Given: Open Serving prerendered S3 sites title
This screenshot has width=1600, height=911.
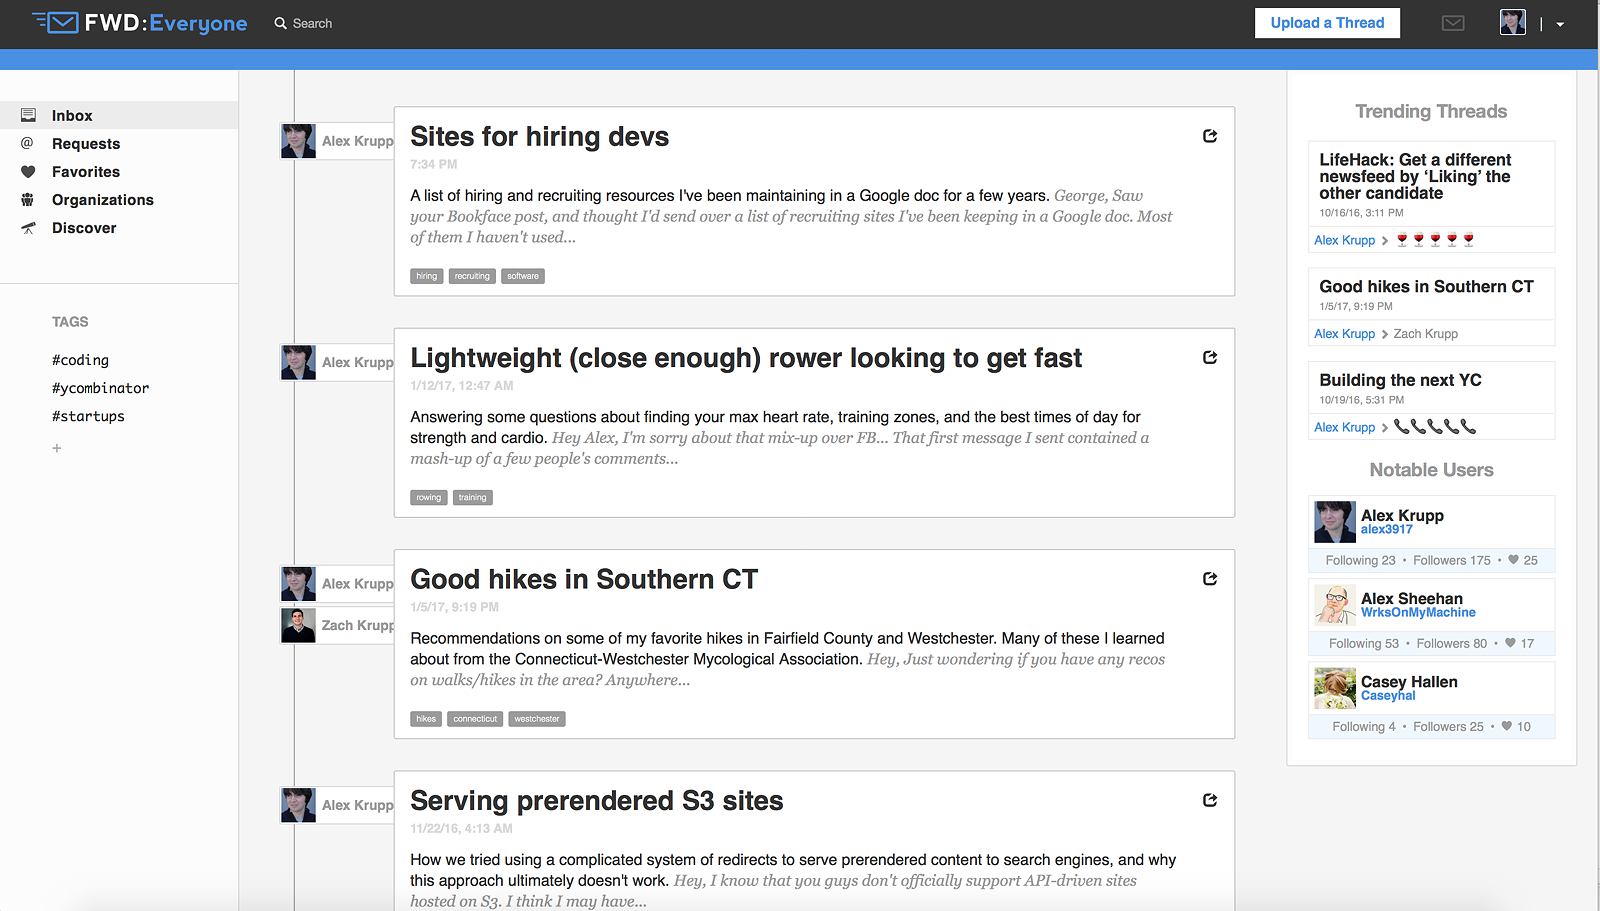Looking at the screenshot, I should [x=597, y=801].
